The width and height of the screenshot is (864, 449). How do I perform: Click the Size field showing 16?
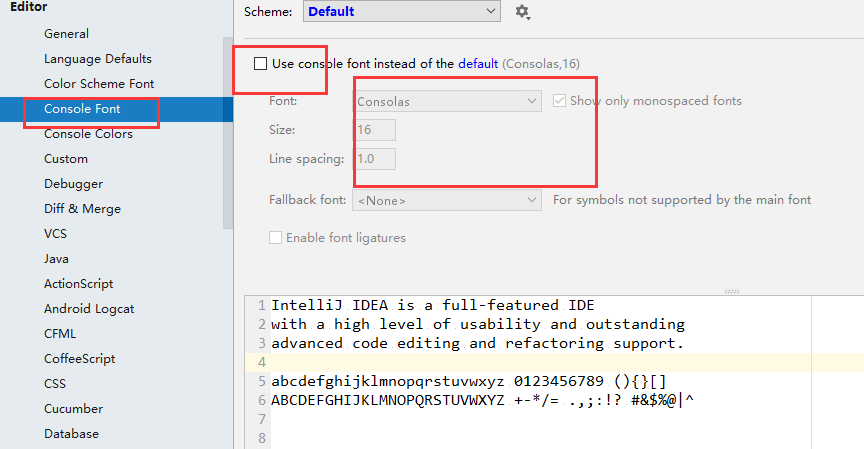[x=375, y=130]
